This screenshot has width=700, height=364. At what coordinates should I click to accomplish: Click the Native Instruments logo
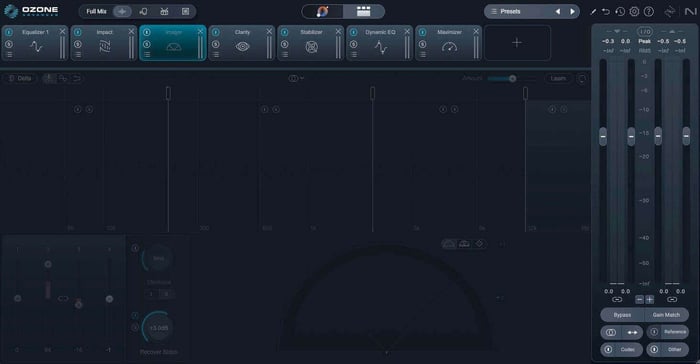pos(690,12)
